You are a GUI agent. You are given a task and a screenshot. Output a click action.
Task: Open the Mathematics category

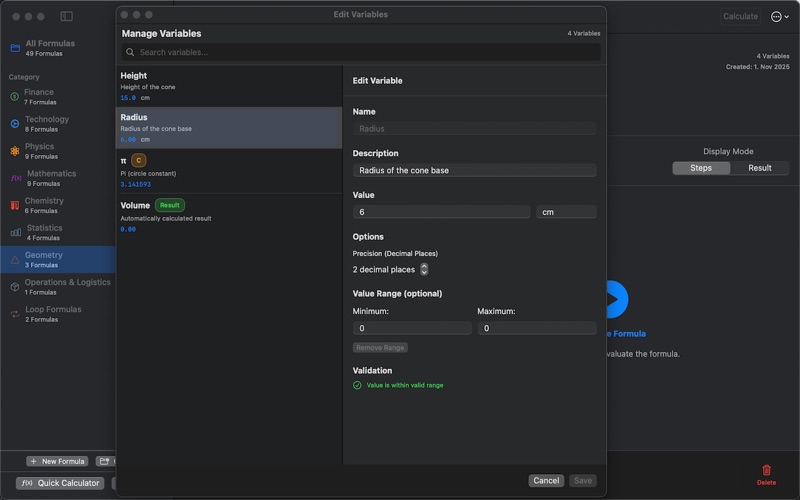click(x=58, y=178)
